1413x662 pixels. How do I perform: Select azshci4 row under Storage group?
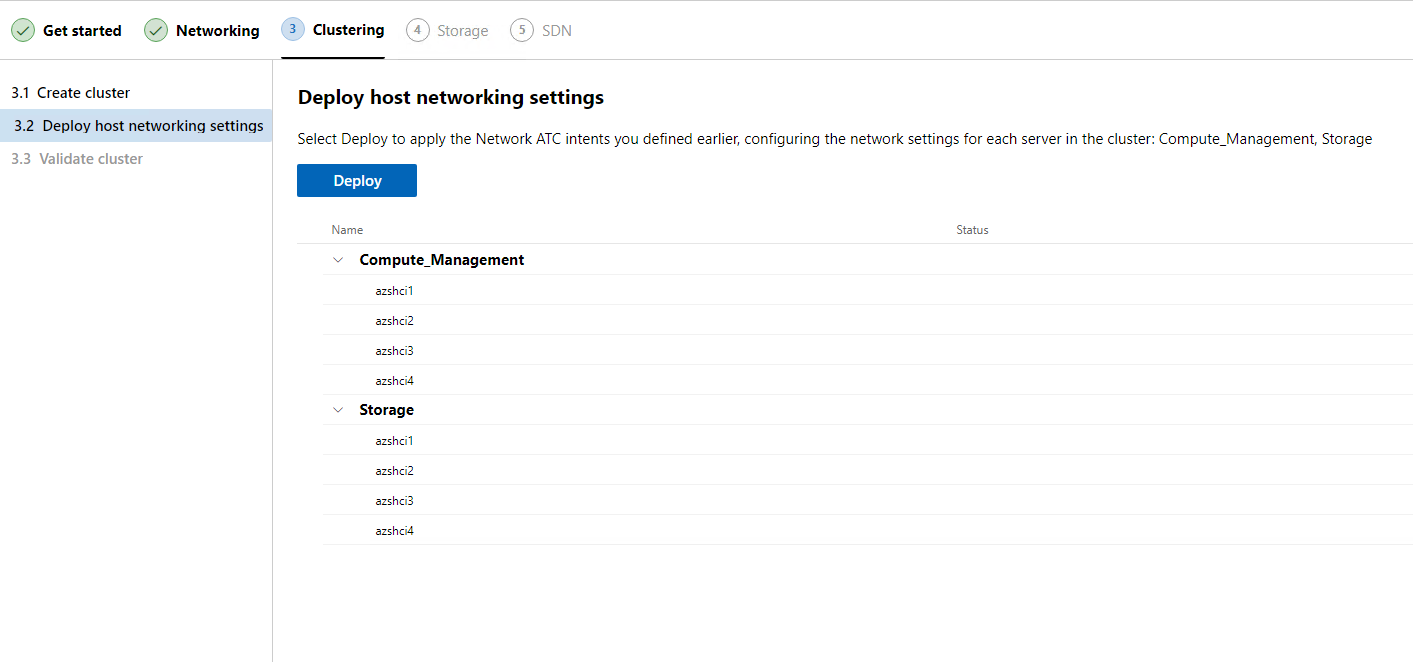(x=394, y=531)
